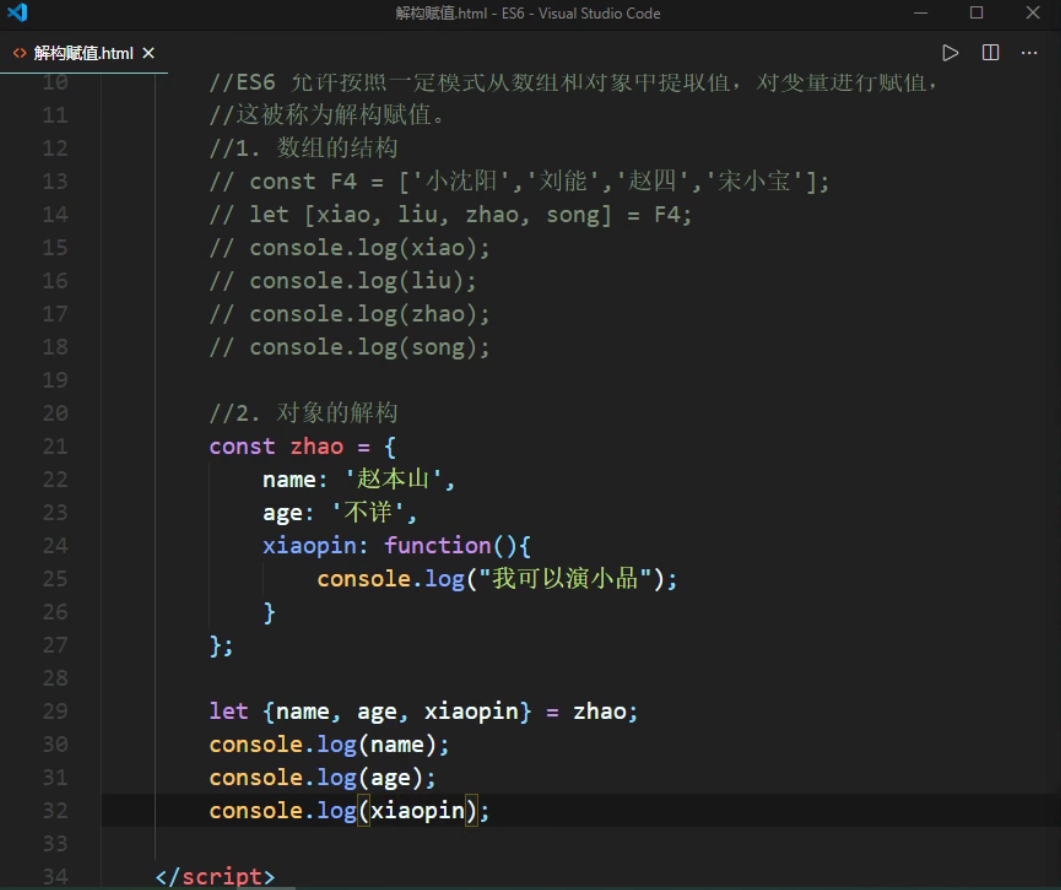The width and height of the screenshot is (1061, 890).
Task: Click the comment '//2. 对象的解构'
Action: [x=303, y=413]
